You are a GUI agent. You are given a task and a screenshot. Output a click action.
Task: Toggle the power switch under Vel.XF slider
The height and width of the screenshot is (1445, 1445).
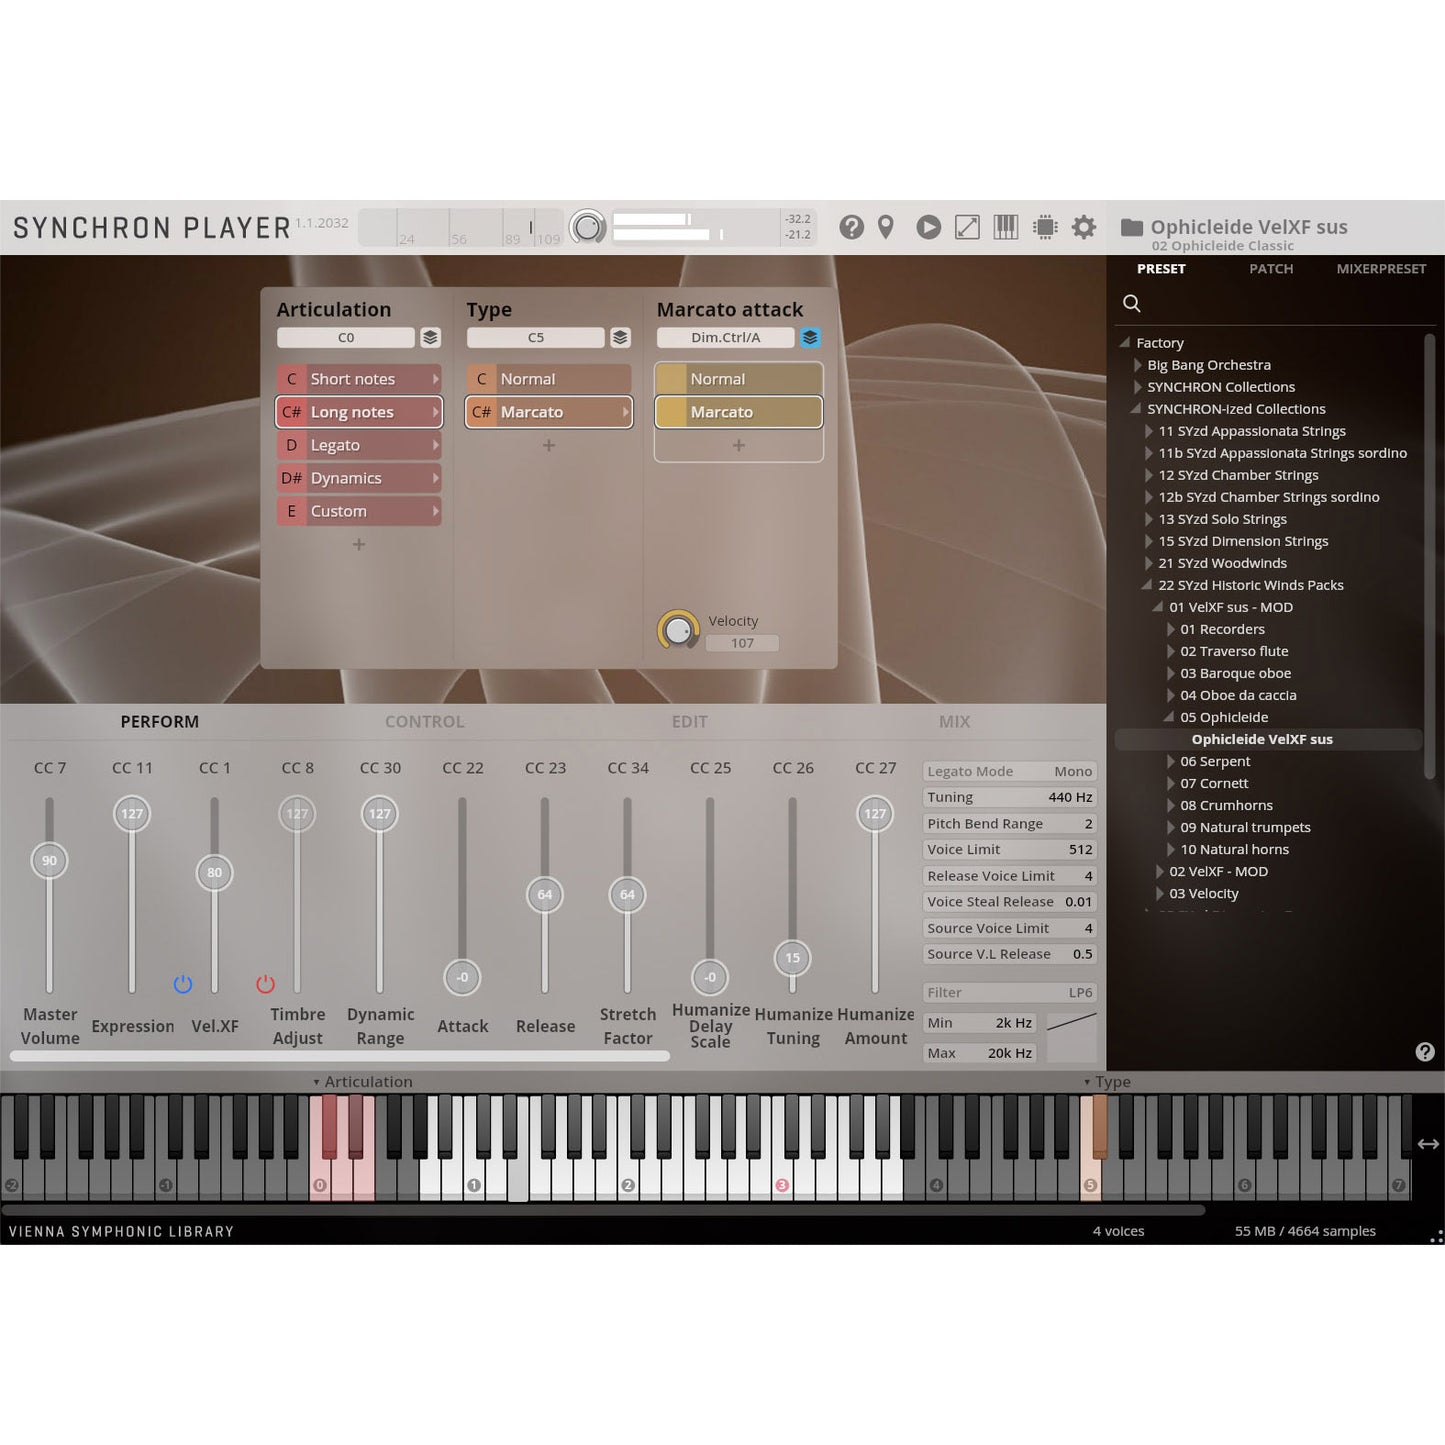point(184,983)
